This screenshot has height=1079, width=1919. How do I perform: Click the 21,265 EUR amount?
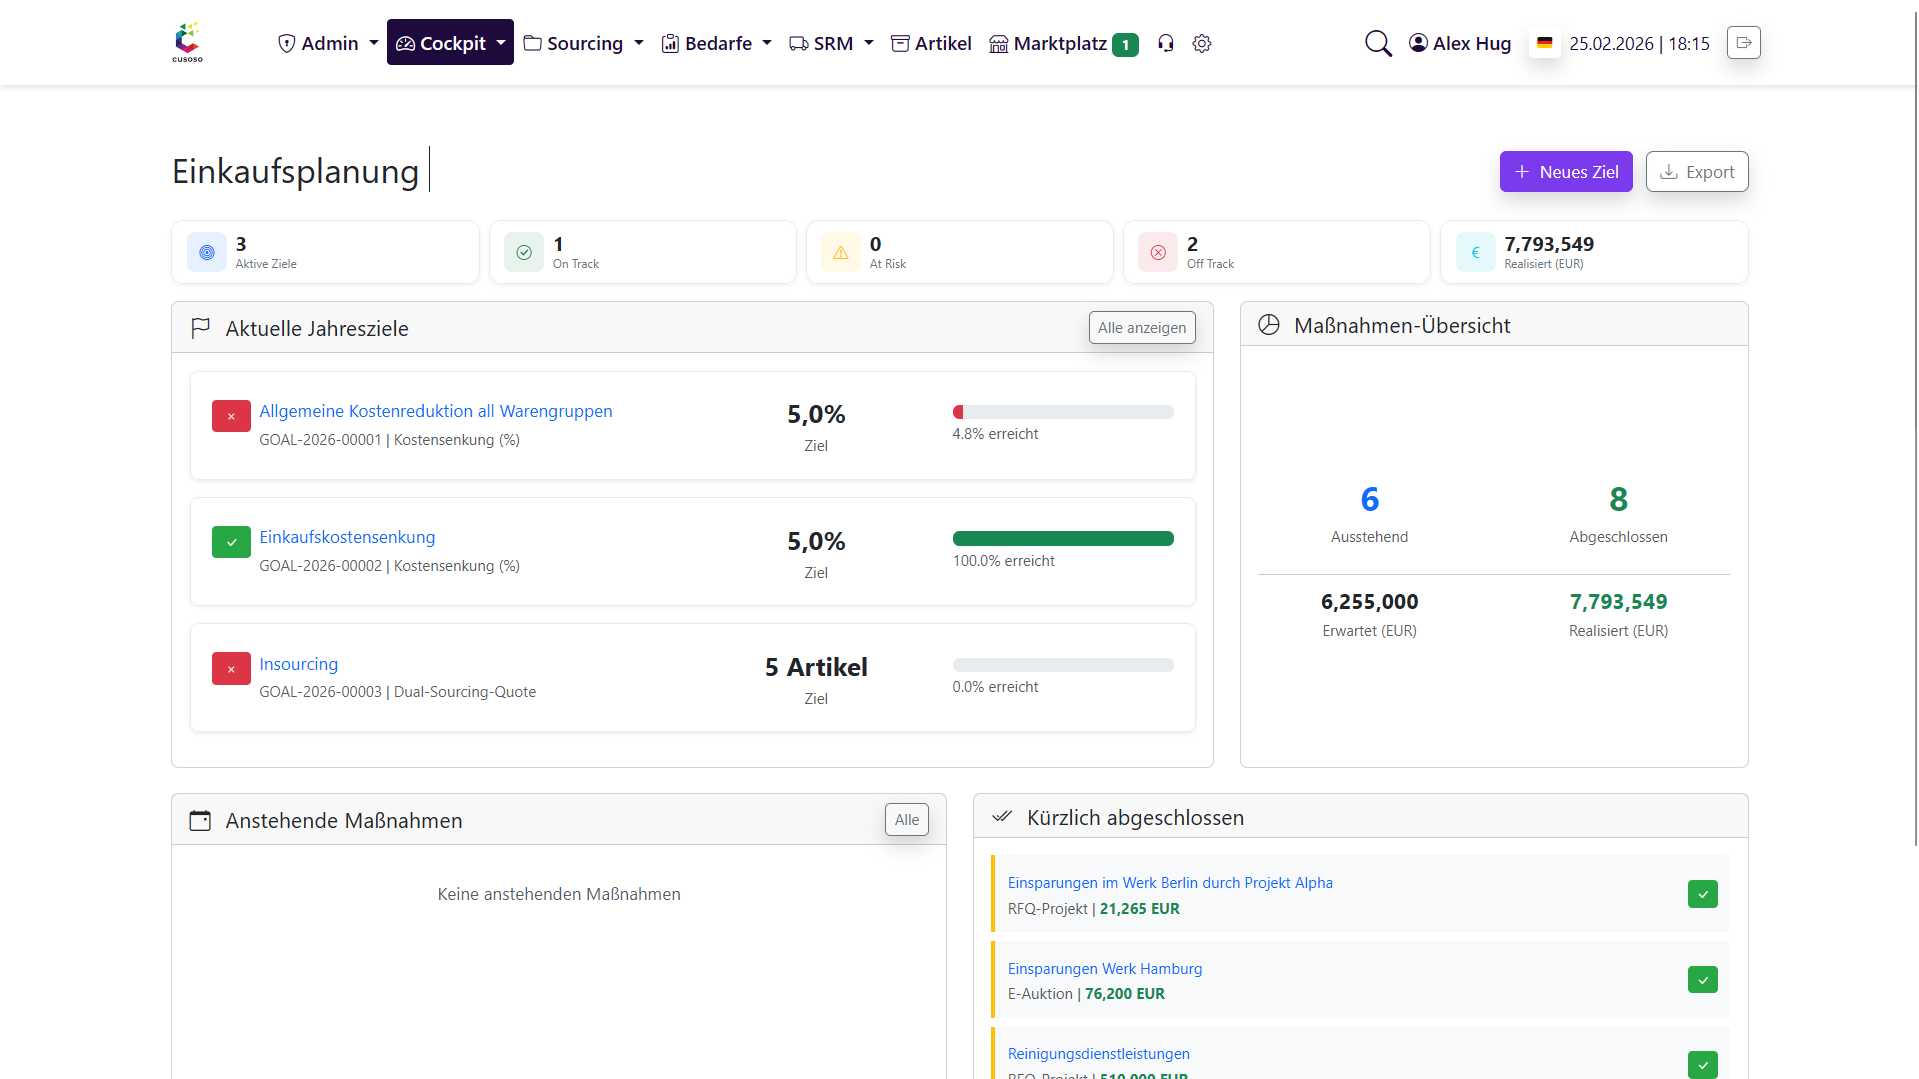(1140, 909)
